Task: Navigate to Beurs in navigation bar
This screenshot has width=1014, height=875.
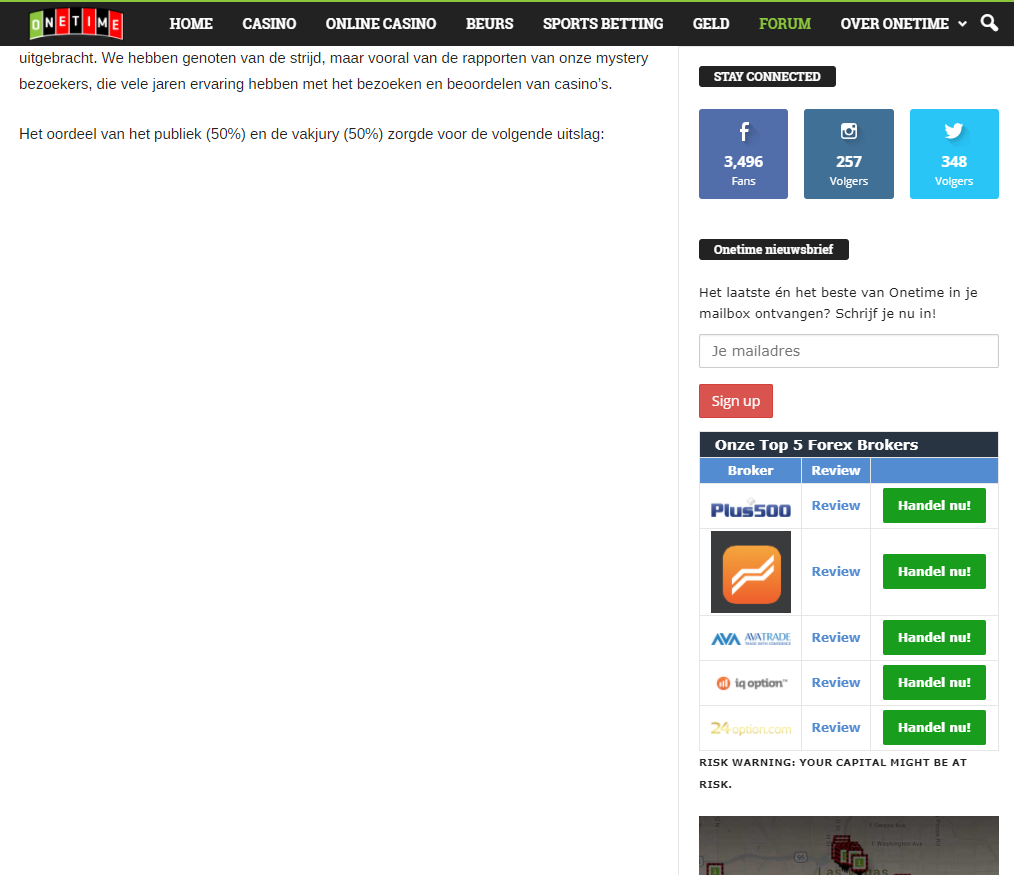Action: coord(489,23)
